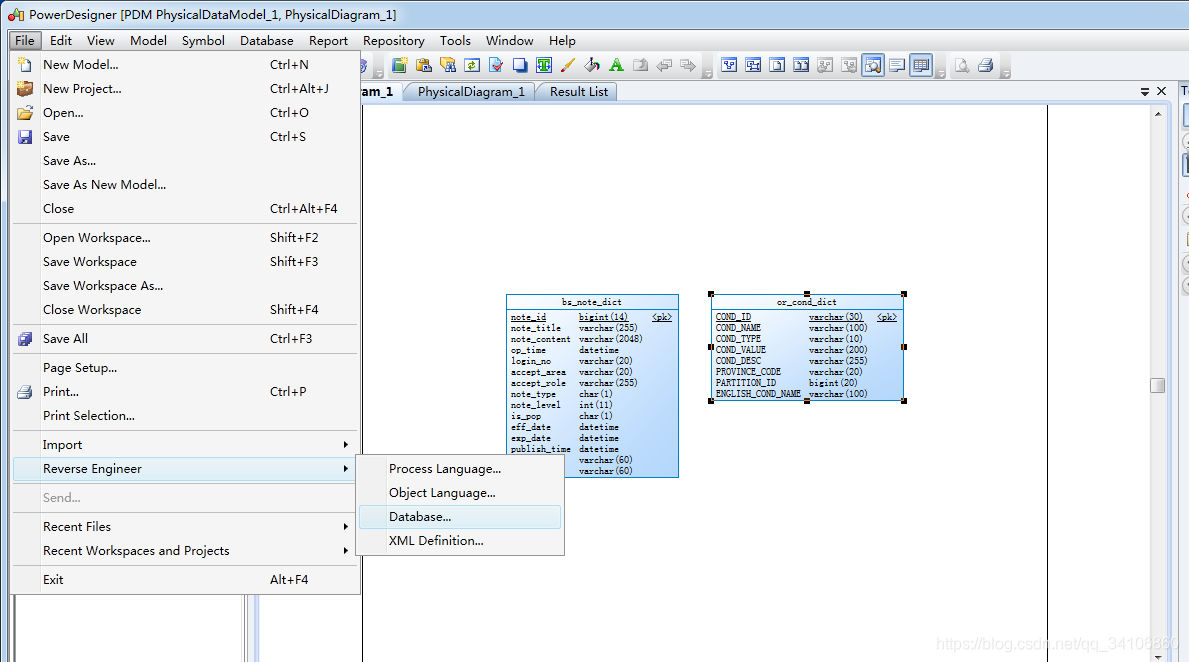Viewport: 1189px width, 662px height.
Task: Select Print Selection... entry
Action: (x=185, y=416)
